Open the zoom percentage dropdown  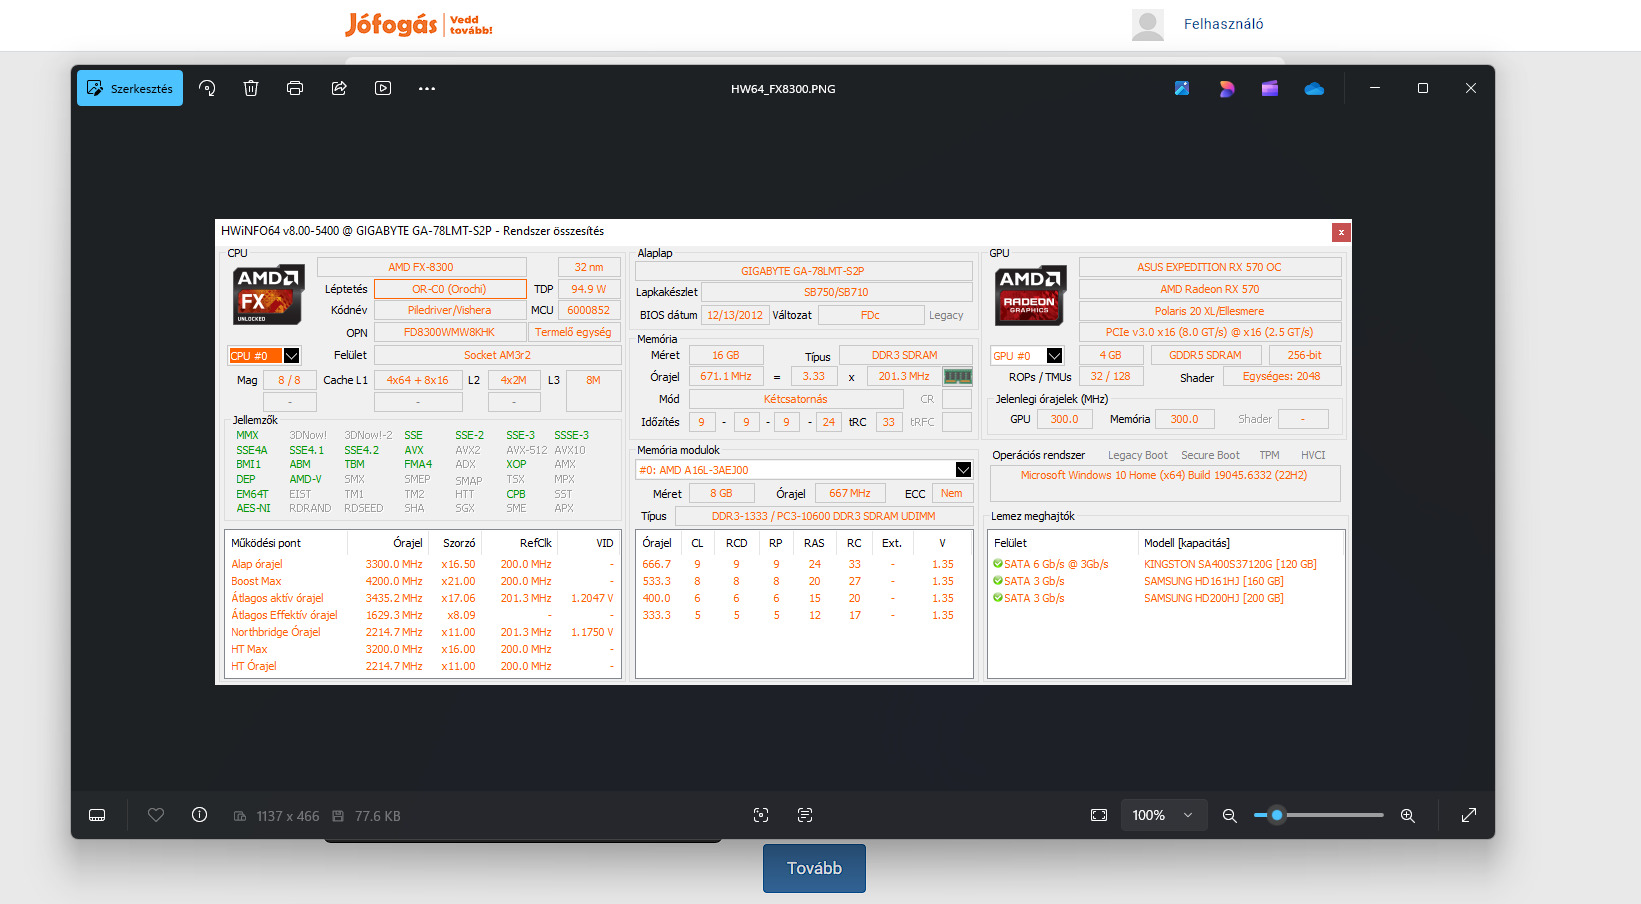point(1163,815)
